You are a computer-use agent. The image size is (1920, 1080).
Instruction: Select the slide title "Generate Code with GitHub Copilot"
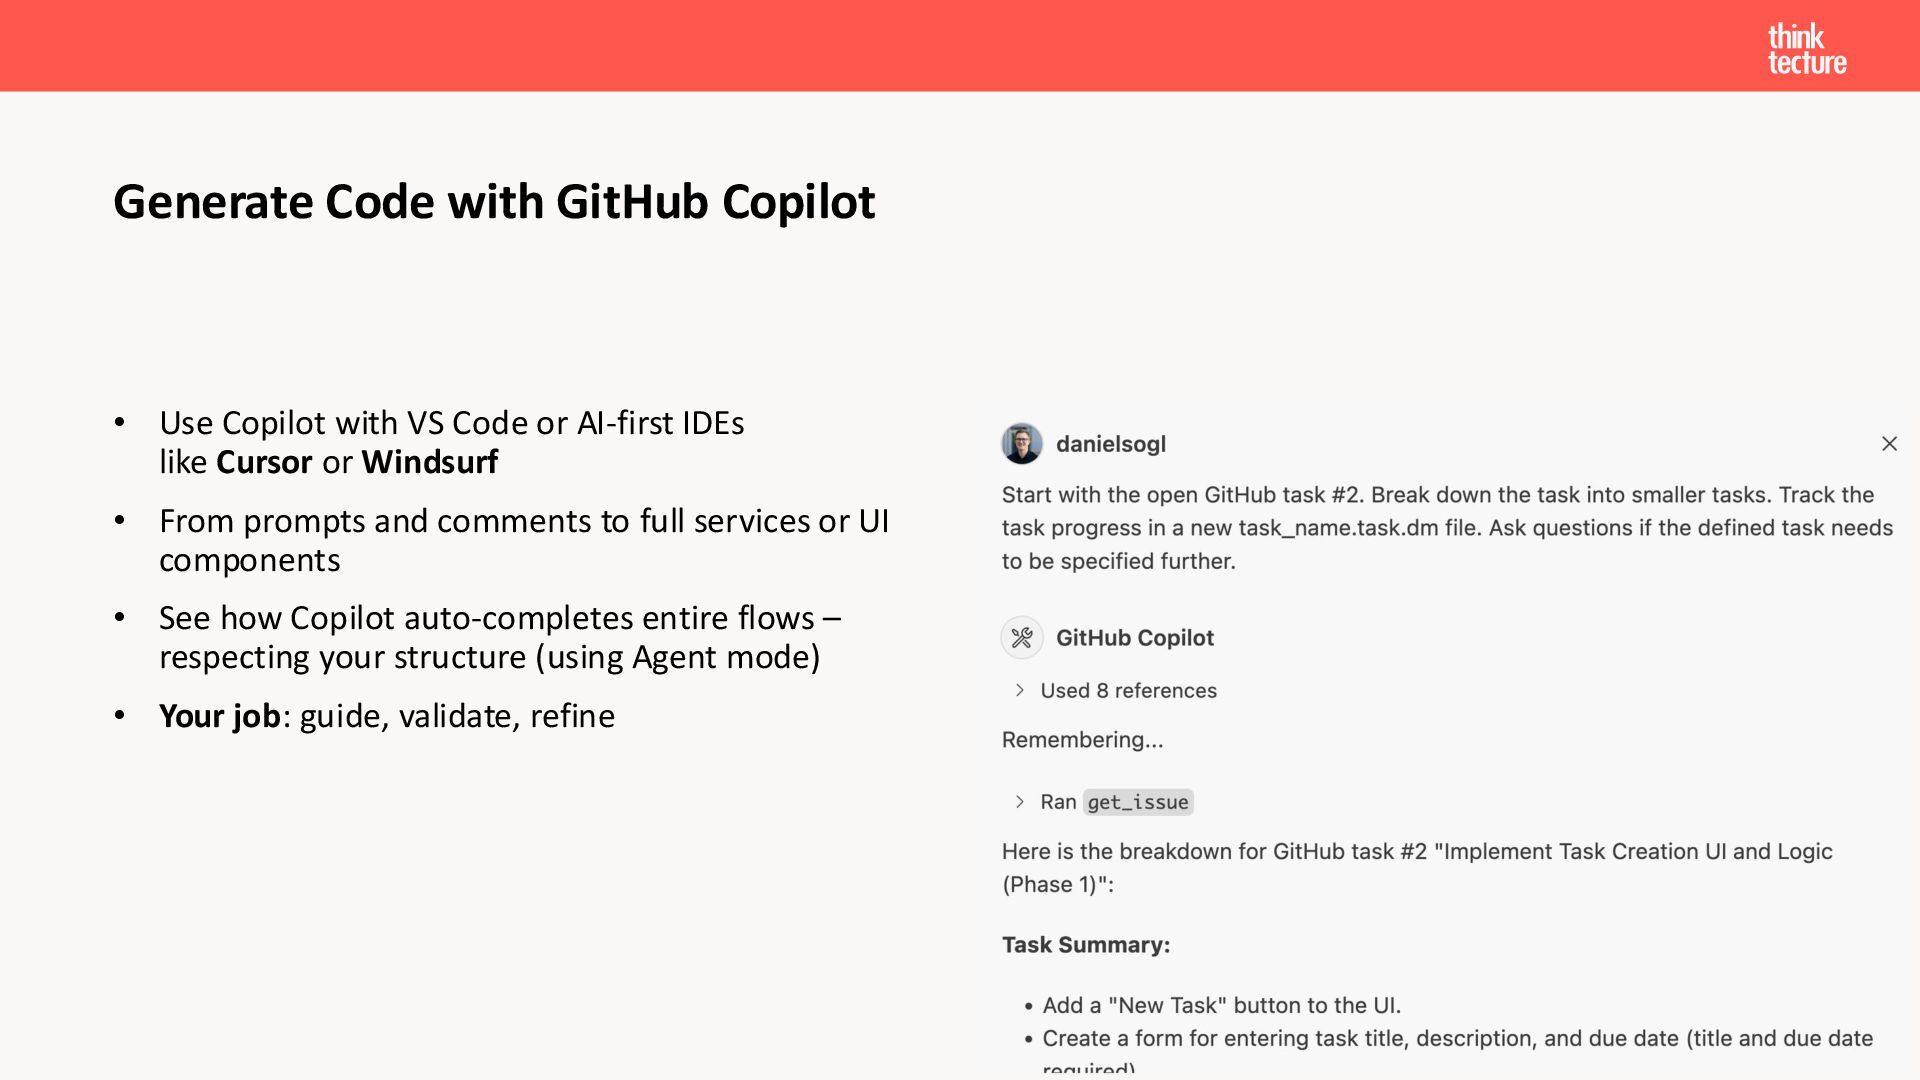pyautogui.click(x=494, y=202)
